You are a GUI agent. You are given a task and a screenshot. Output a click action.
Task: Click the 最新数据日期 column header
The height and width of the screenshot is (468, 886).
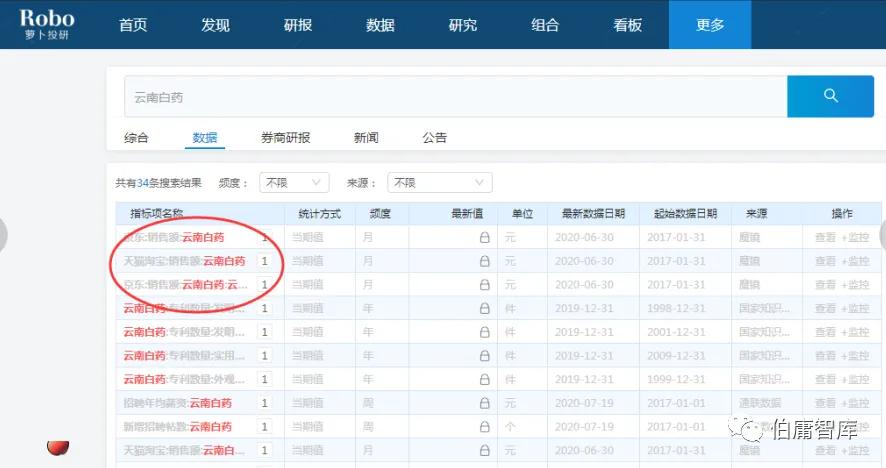[593, 214]
